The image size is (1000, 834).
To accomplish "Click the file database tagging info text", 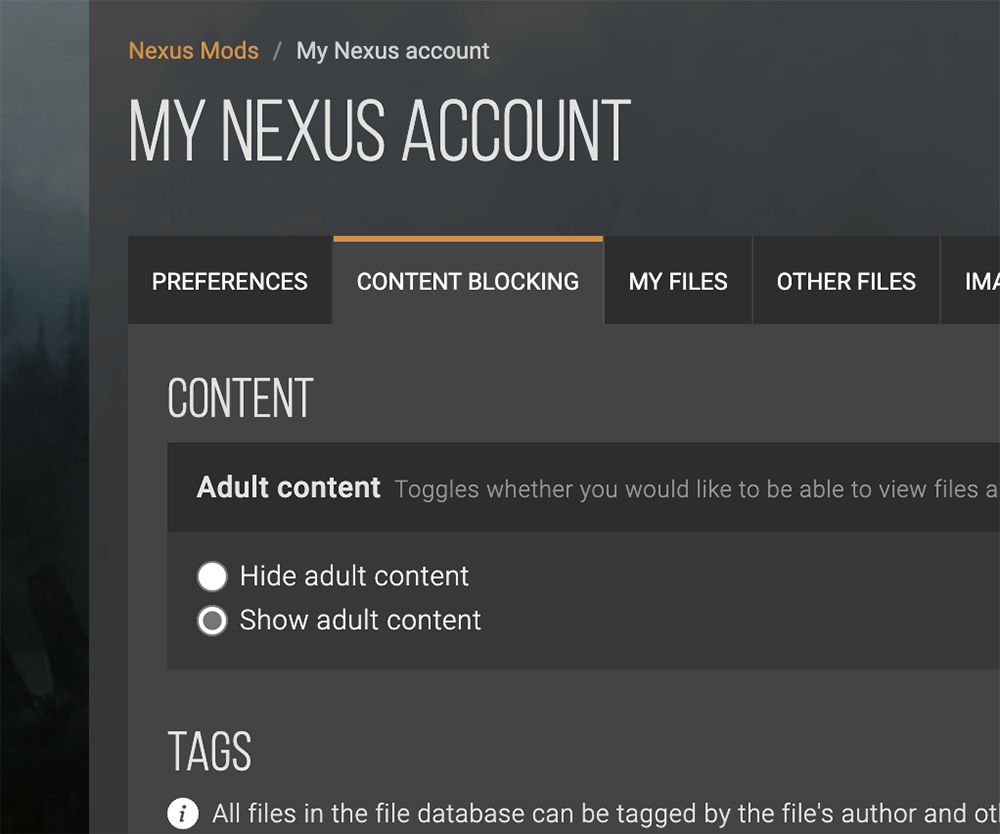I will [x=606, y=814].
